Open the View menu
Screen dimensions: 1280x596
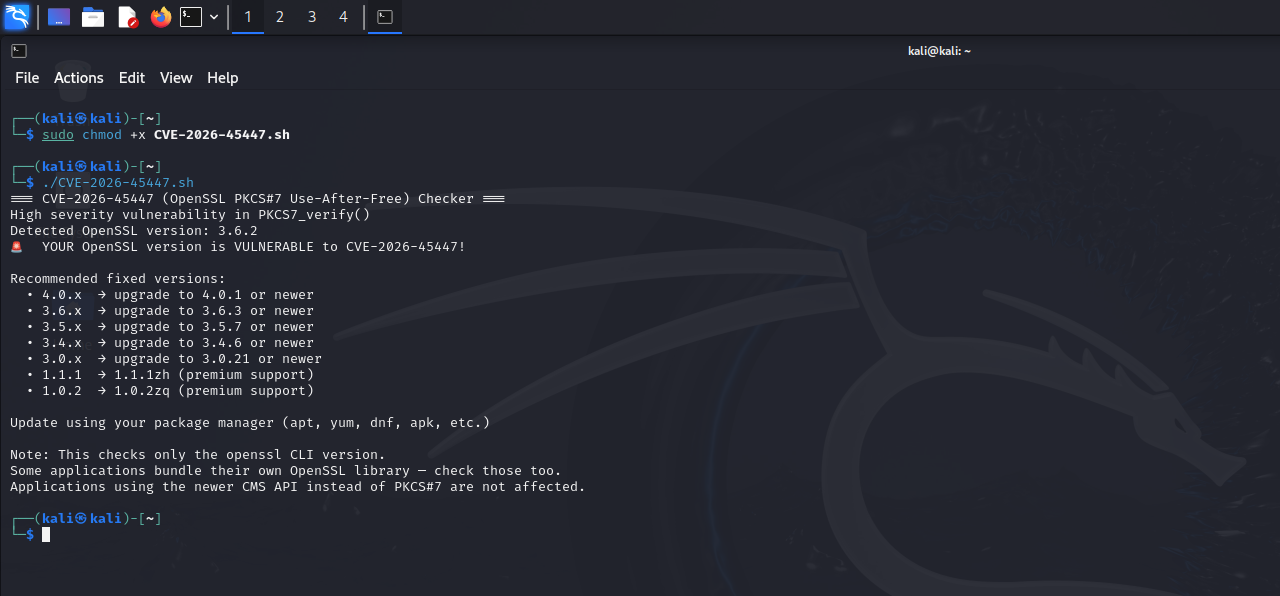pos(176,78)
